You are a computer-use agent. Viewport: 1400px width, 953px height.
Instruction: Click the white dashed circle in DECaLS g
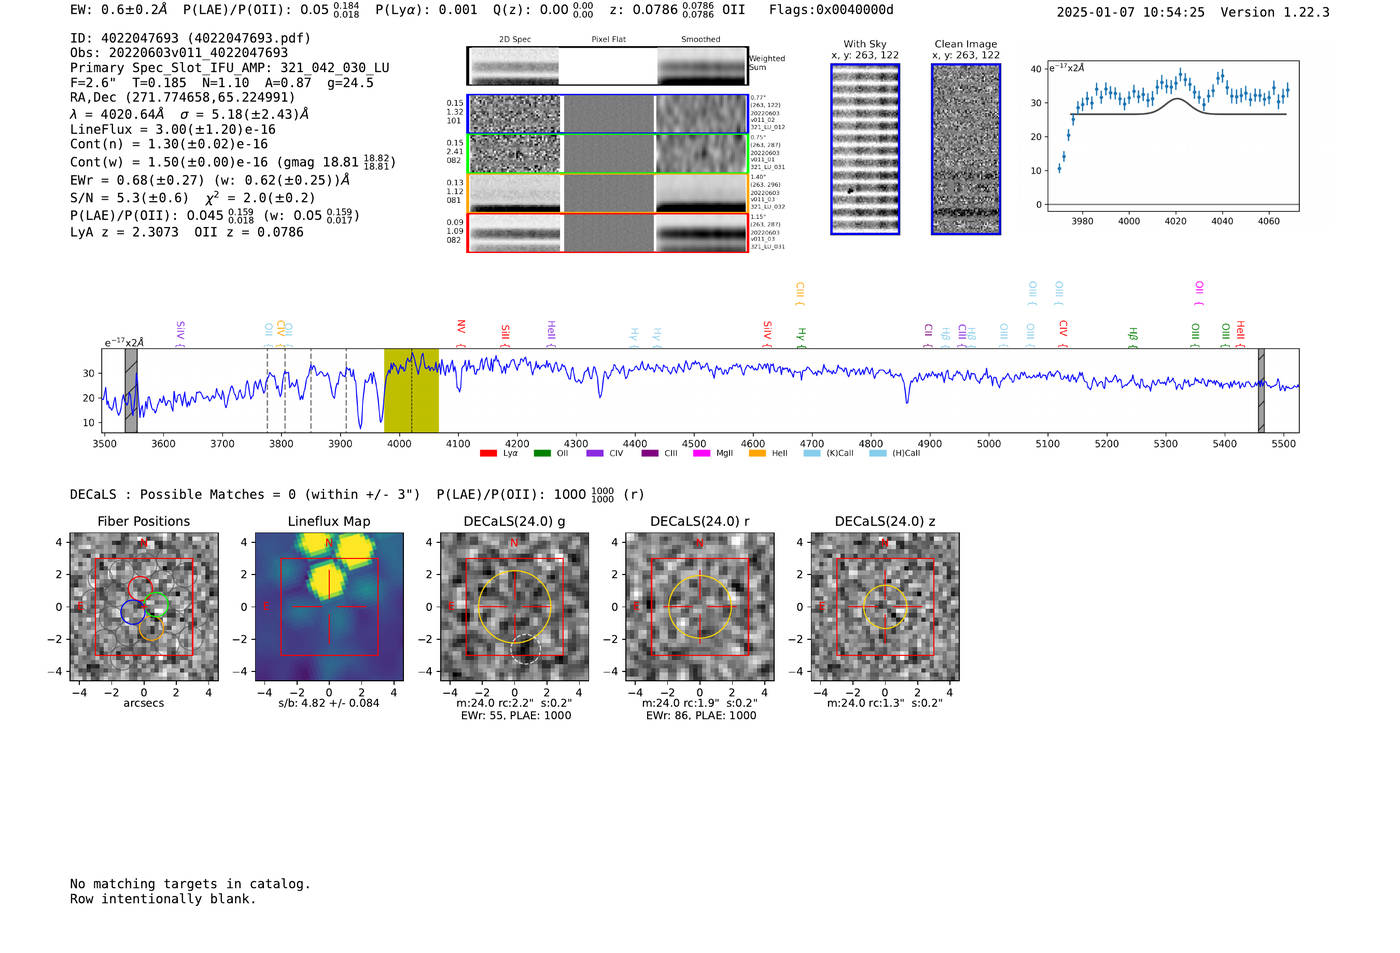tap(525, 650)
